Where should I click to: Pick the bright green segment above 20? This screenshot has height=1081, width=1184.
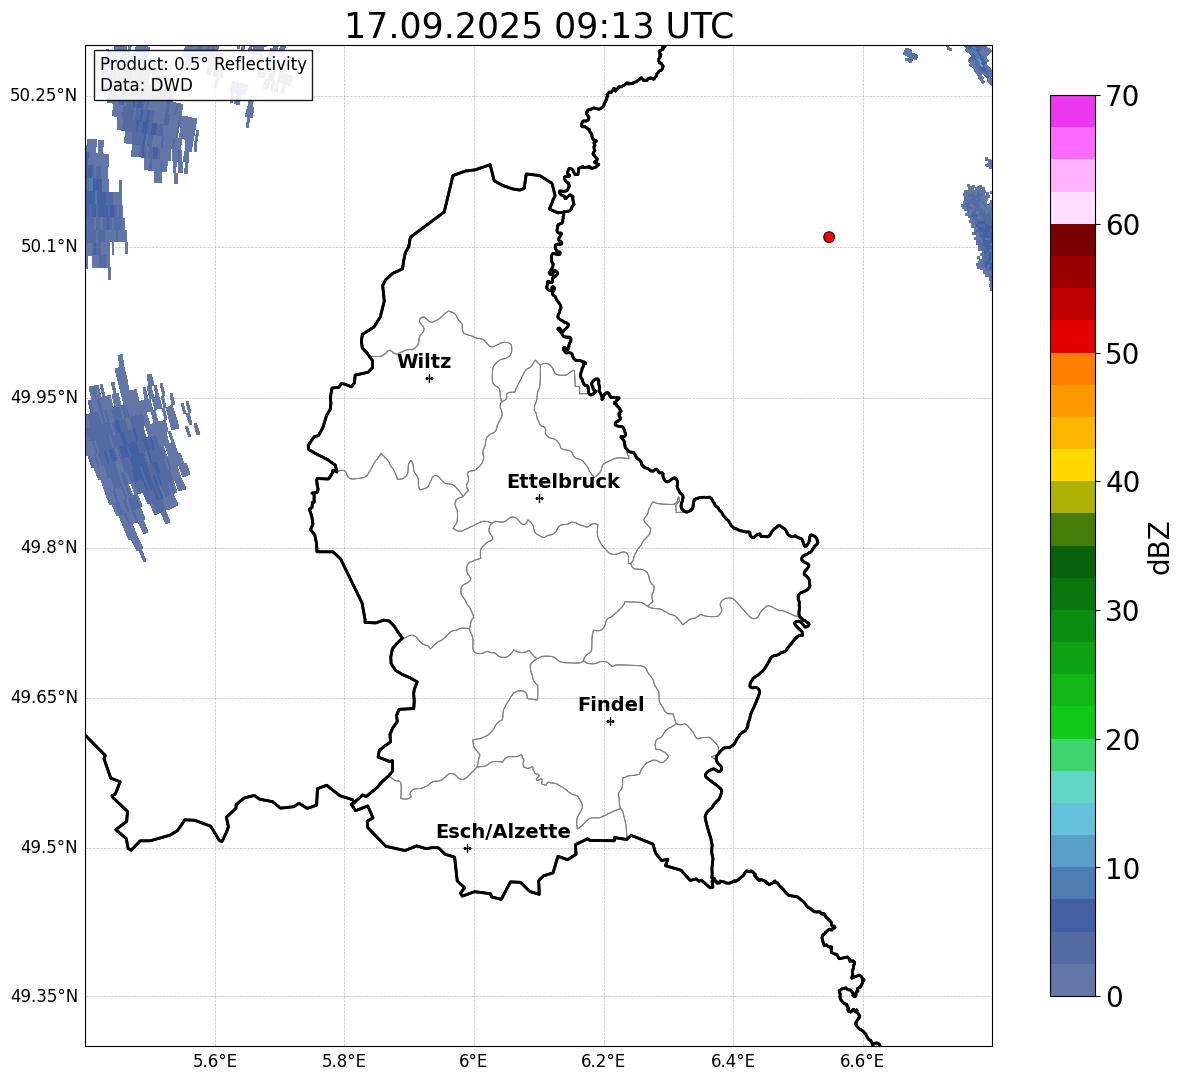pyautogui.click(x=1073, y=722)
